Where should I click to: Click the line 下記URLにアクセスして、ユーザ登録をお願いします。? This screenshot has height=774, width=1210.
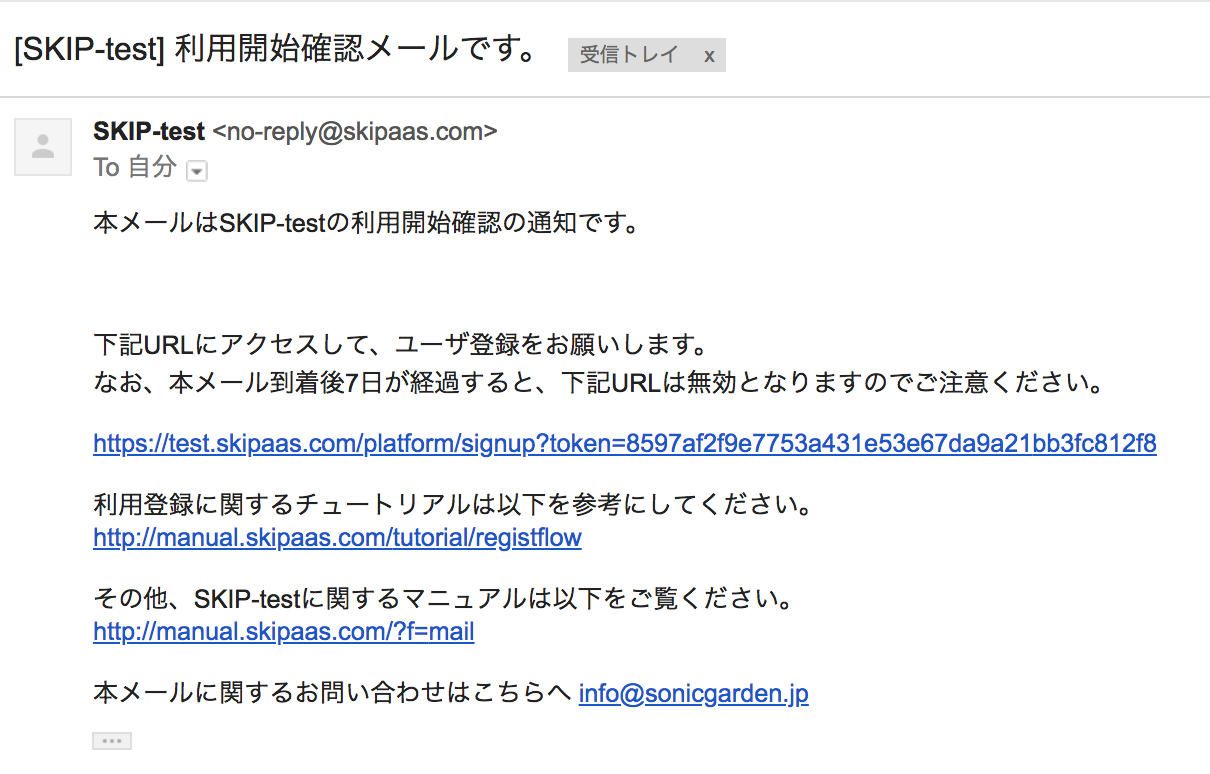[x=401, y=346]
